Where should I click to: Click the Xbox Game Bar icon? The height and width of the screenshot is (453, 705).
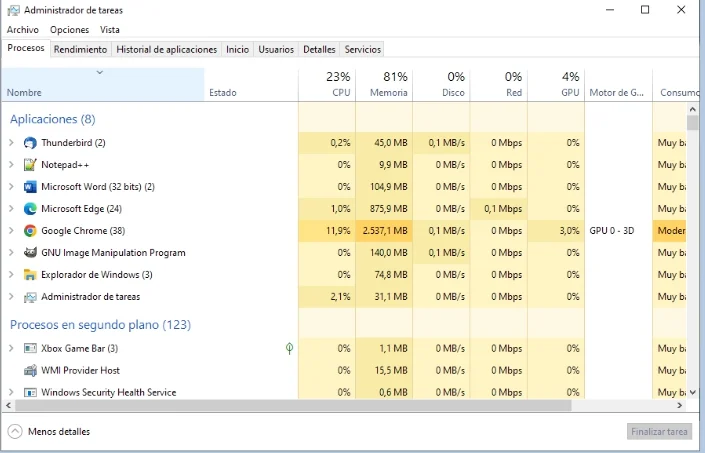tap(30, 348)
